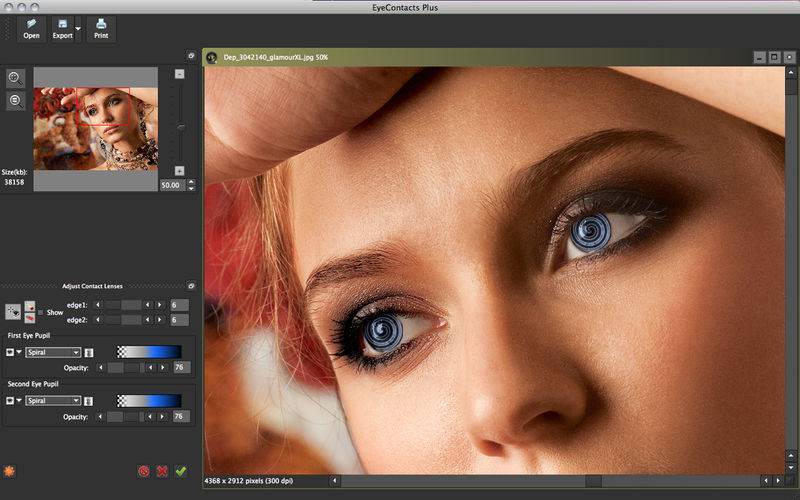The height and width of the screenshot is (500, 800).
Task: Click the lower red lens icon beside Show
Action: (30, 318)
